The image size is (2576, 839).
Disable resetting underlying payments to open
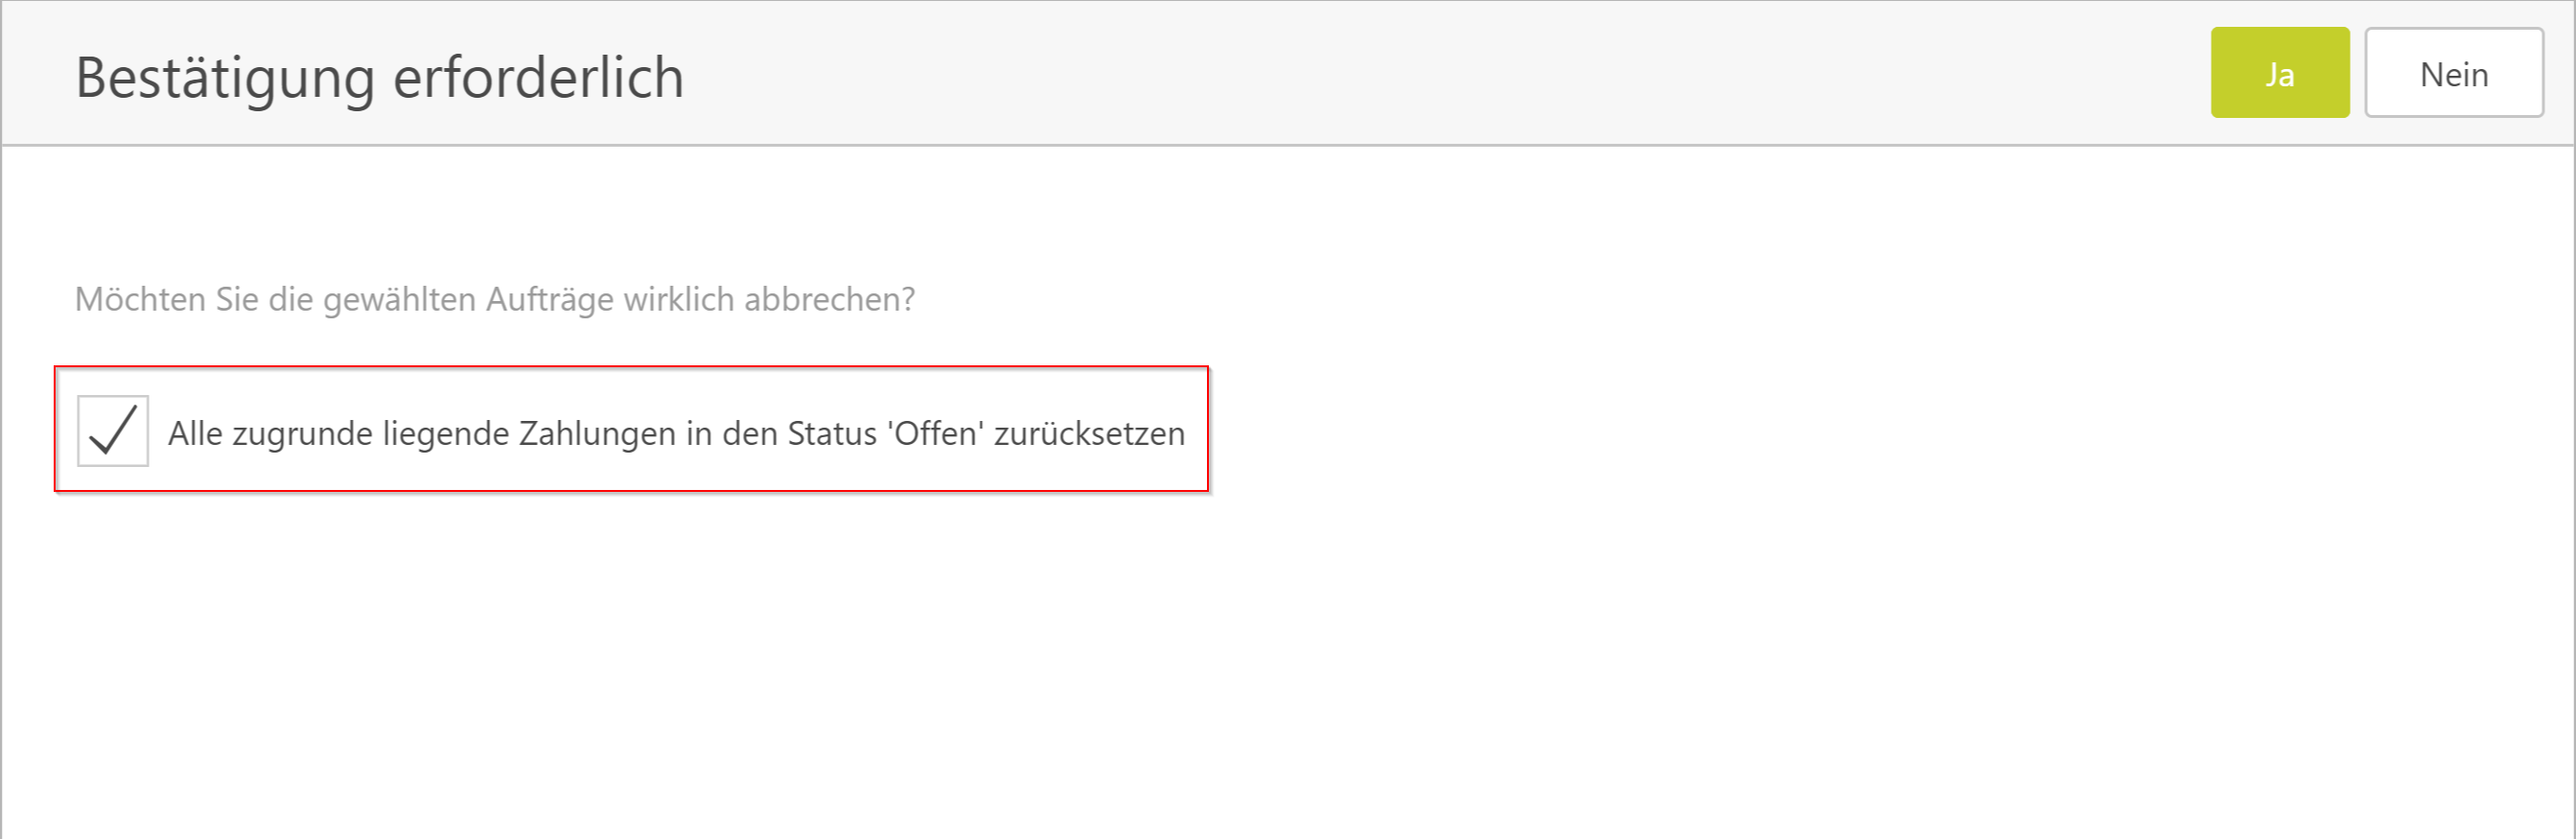tap(113, 431)
